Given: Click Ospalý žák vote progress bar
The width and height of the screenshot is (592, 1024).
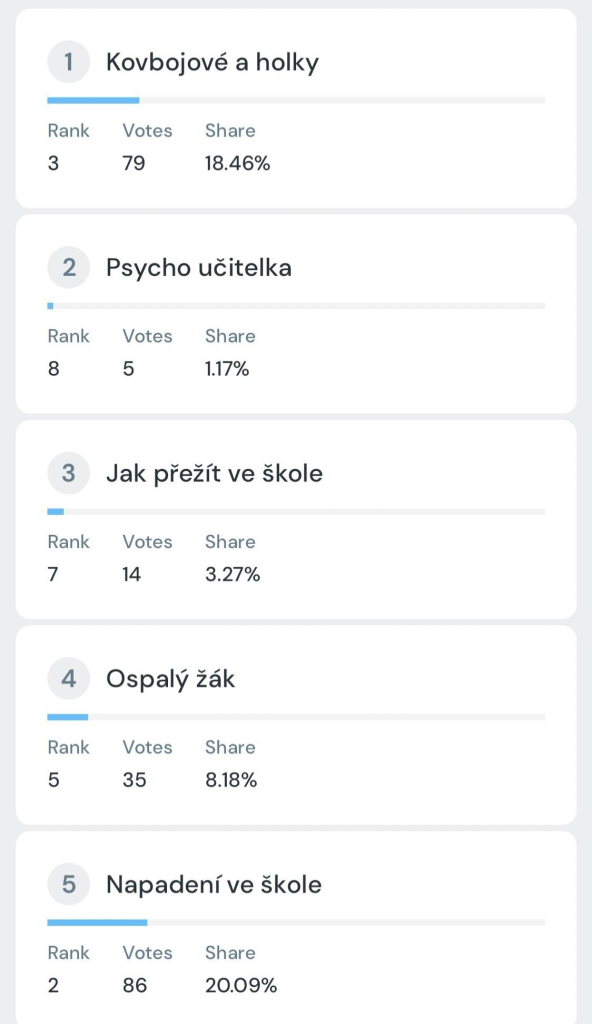Looking at the screenshot, I should point(296,717).
